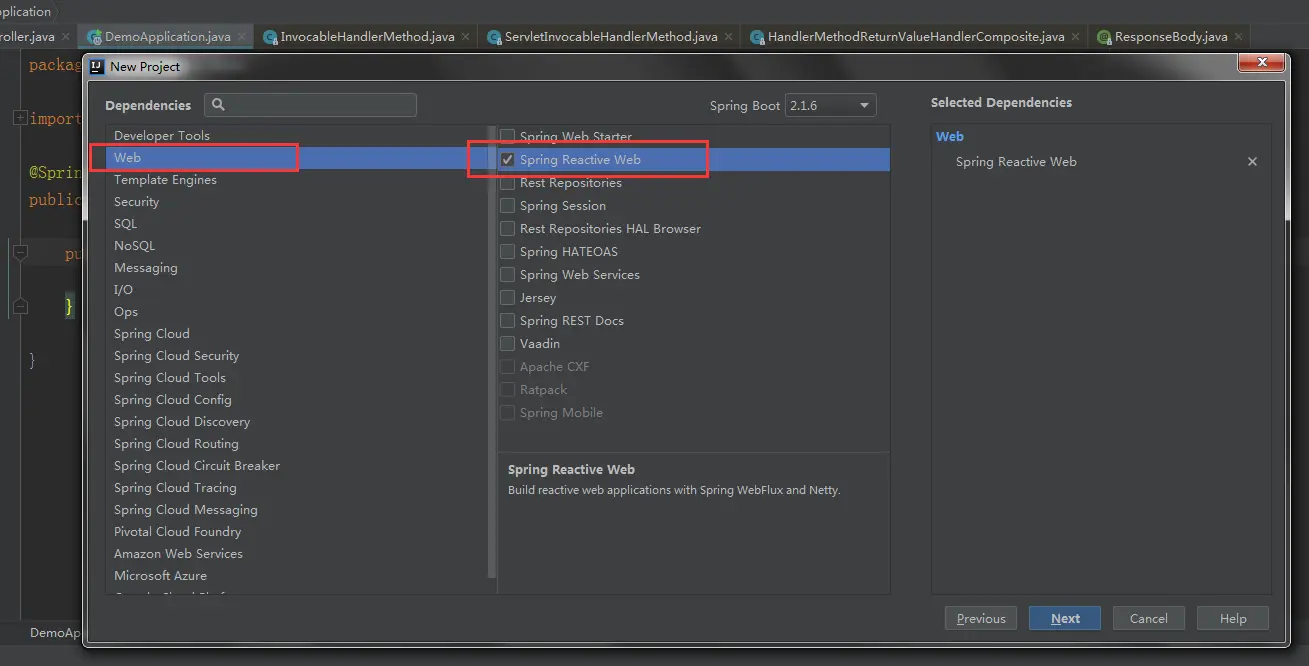Click Spring Reactive Web in Selected Dependencies
This screenshot has width=1309, height=666.
pyautogui.click(x=1016, y=162)
